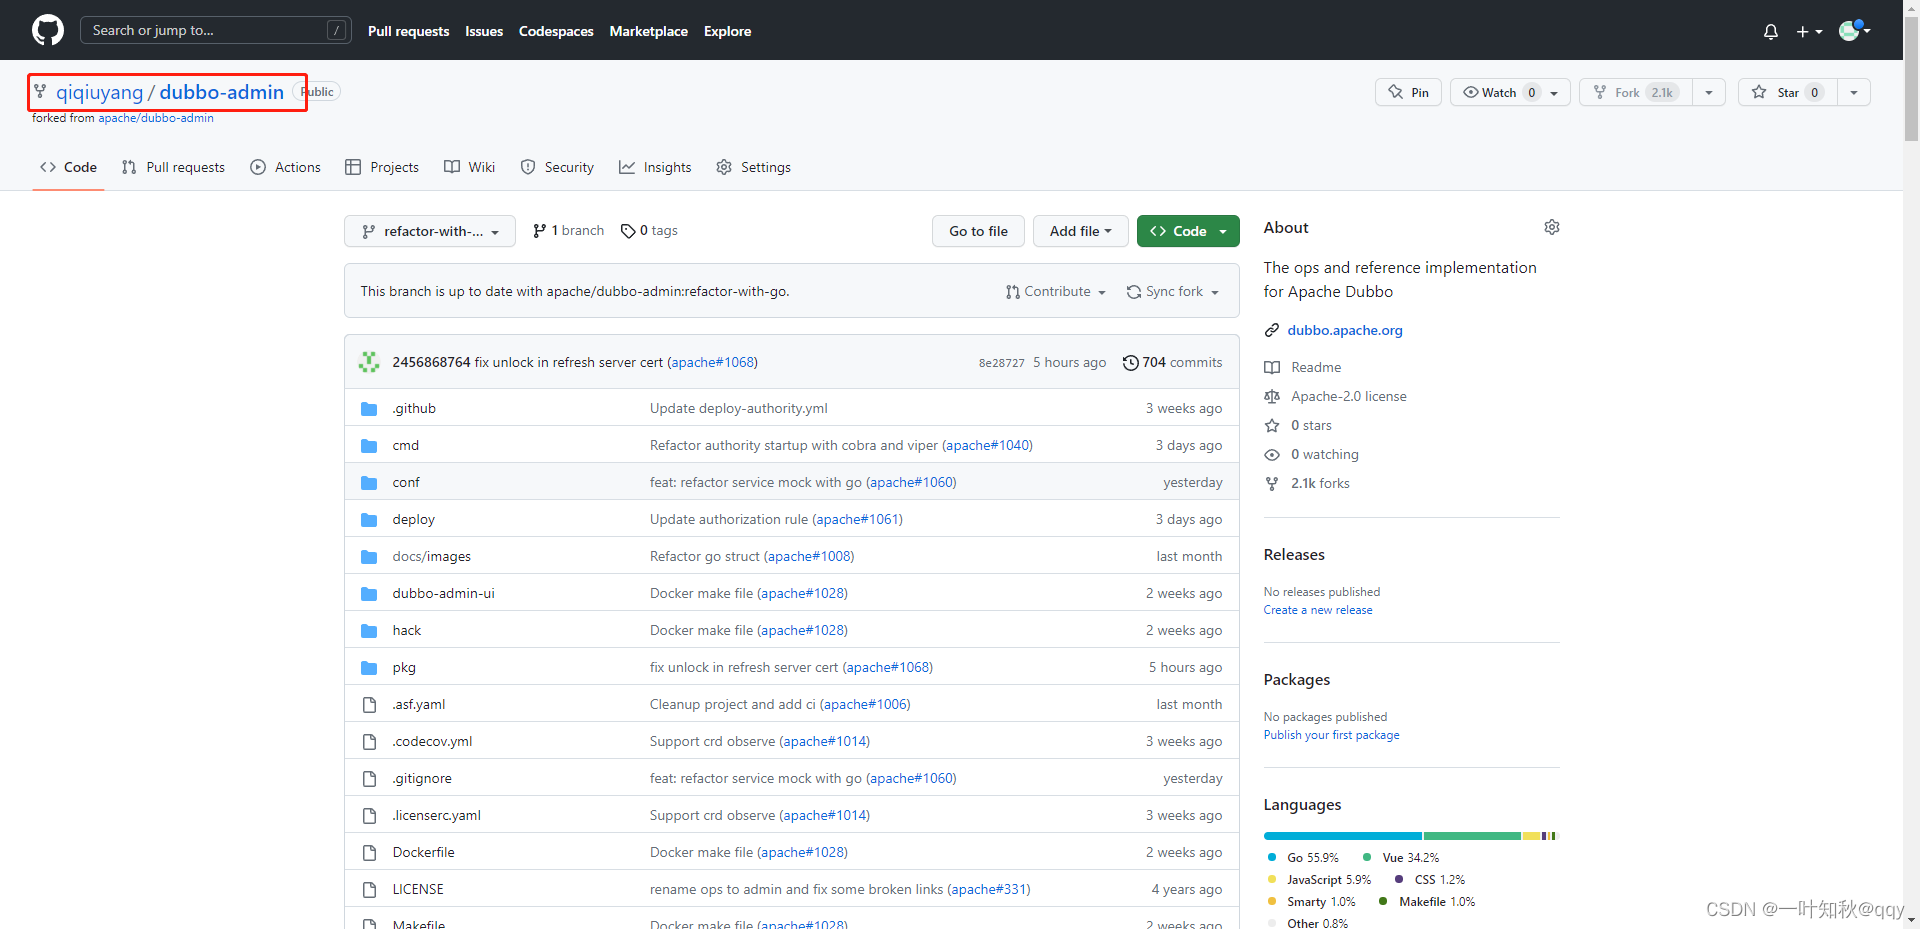Expand the Star lists arrow

coord(1854,92)
